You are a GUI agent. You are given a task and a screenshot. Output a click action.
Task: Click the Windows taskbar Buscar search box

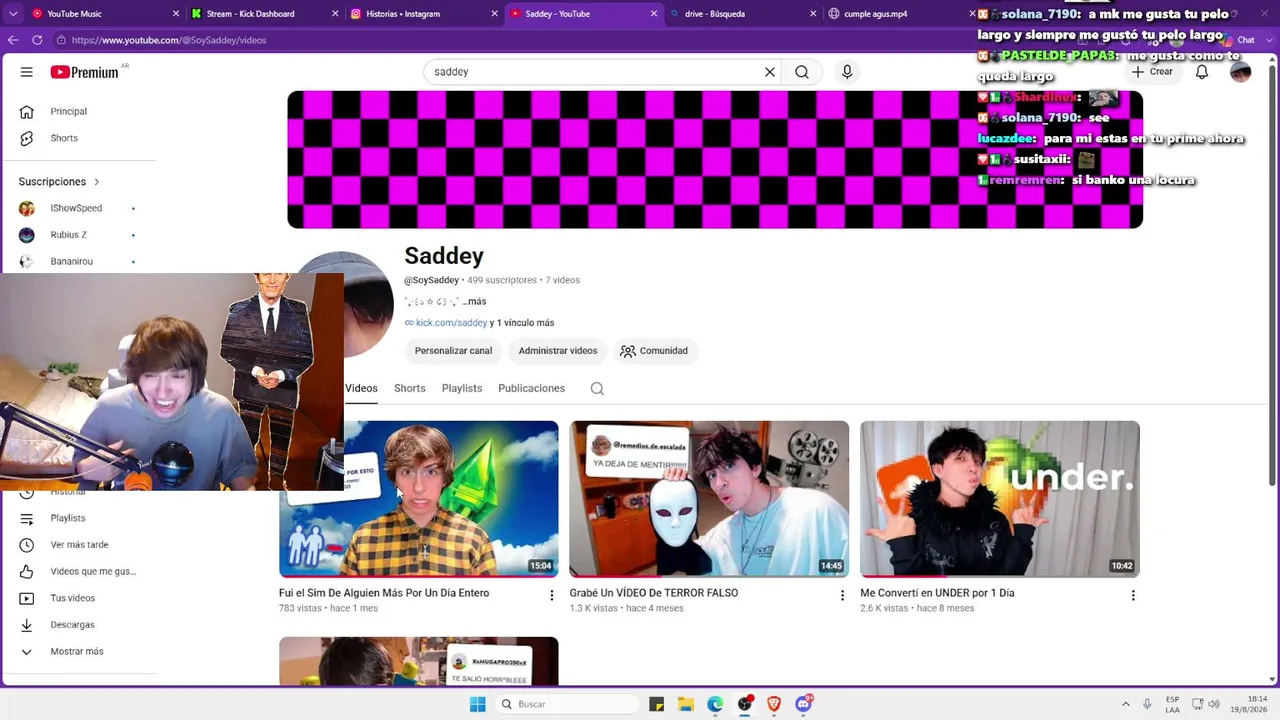tap(567, 704)
